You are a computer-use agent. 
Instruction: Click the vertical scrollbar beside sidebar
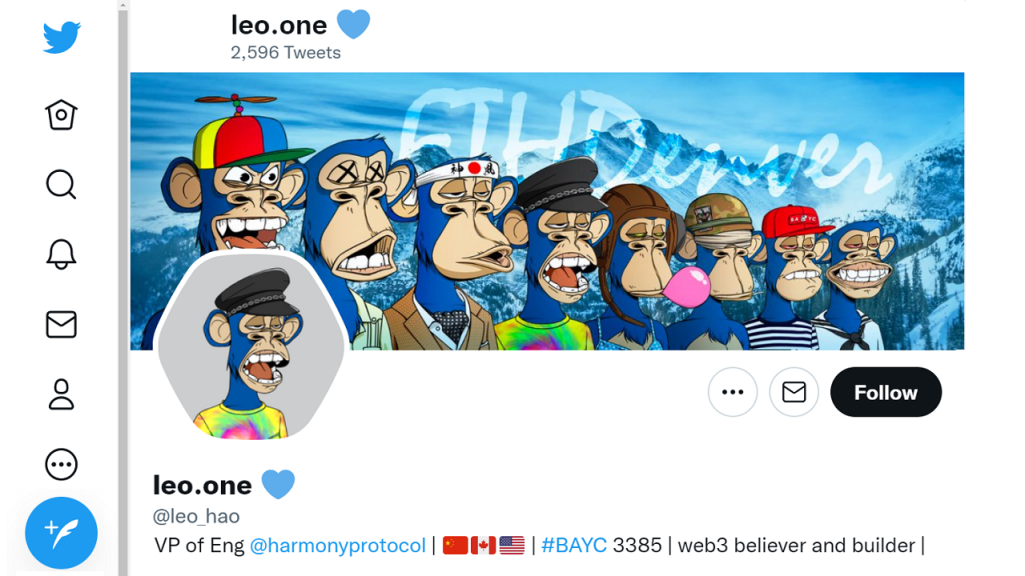[123, 288]
